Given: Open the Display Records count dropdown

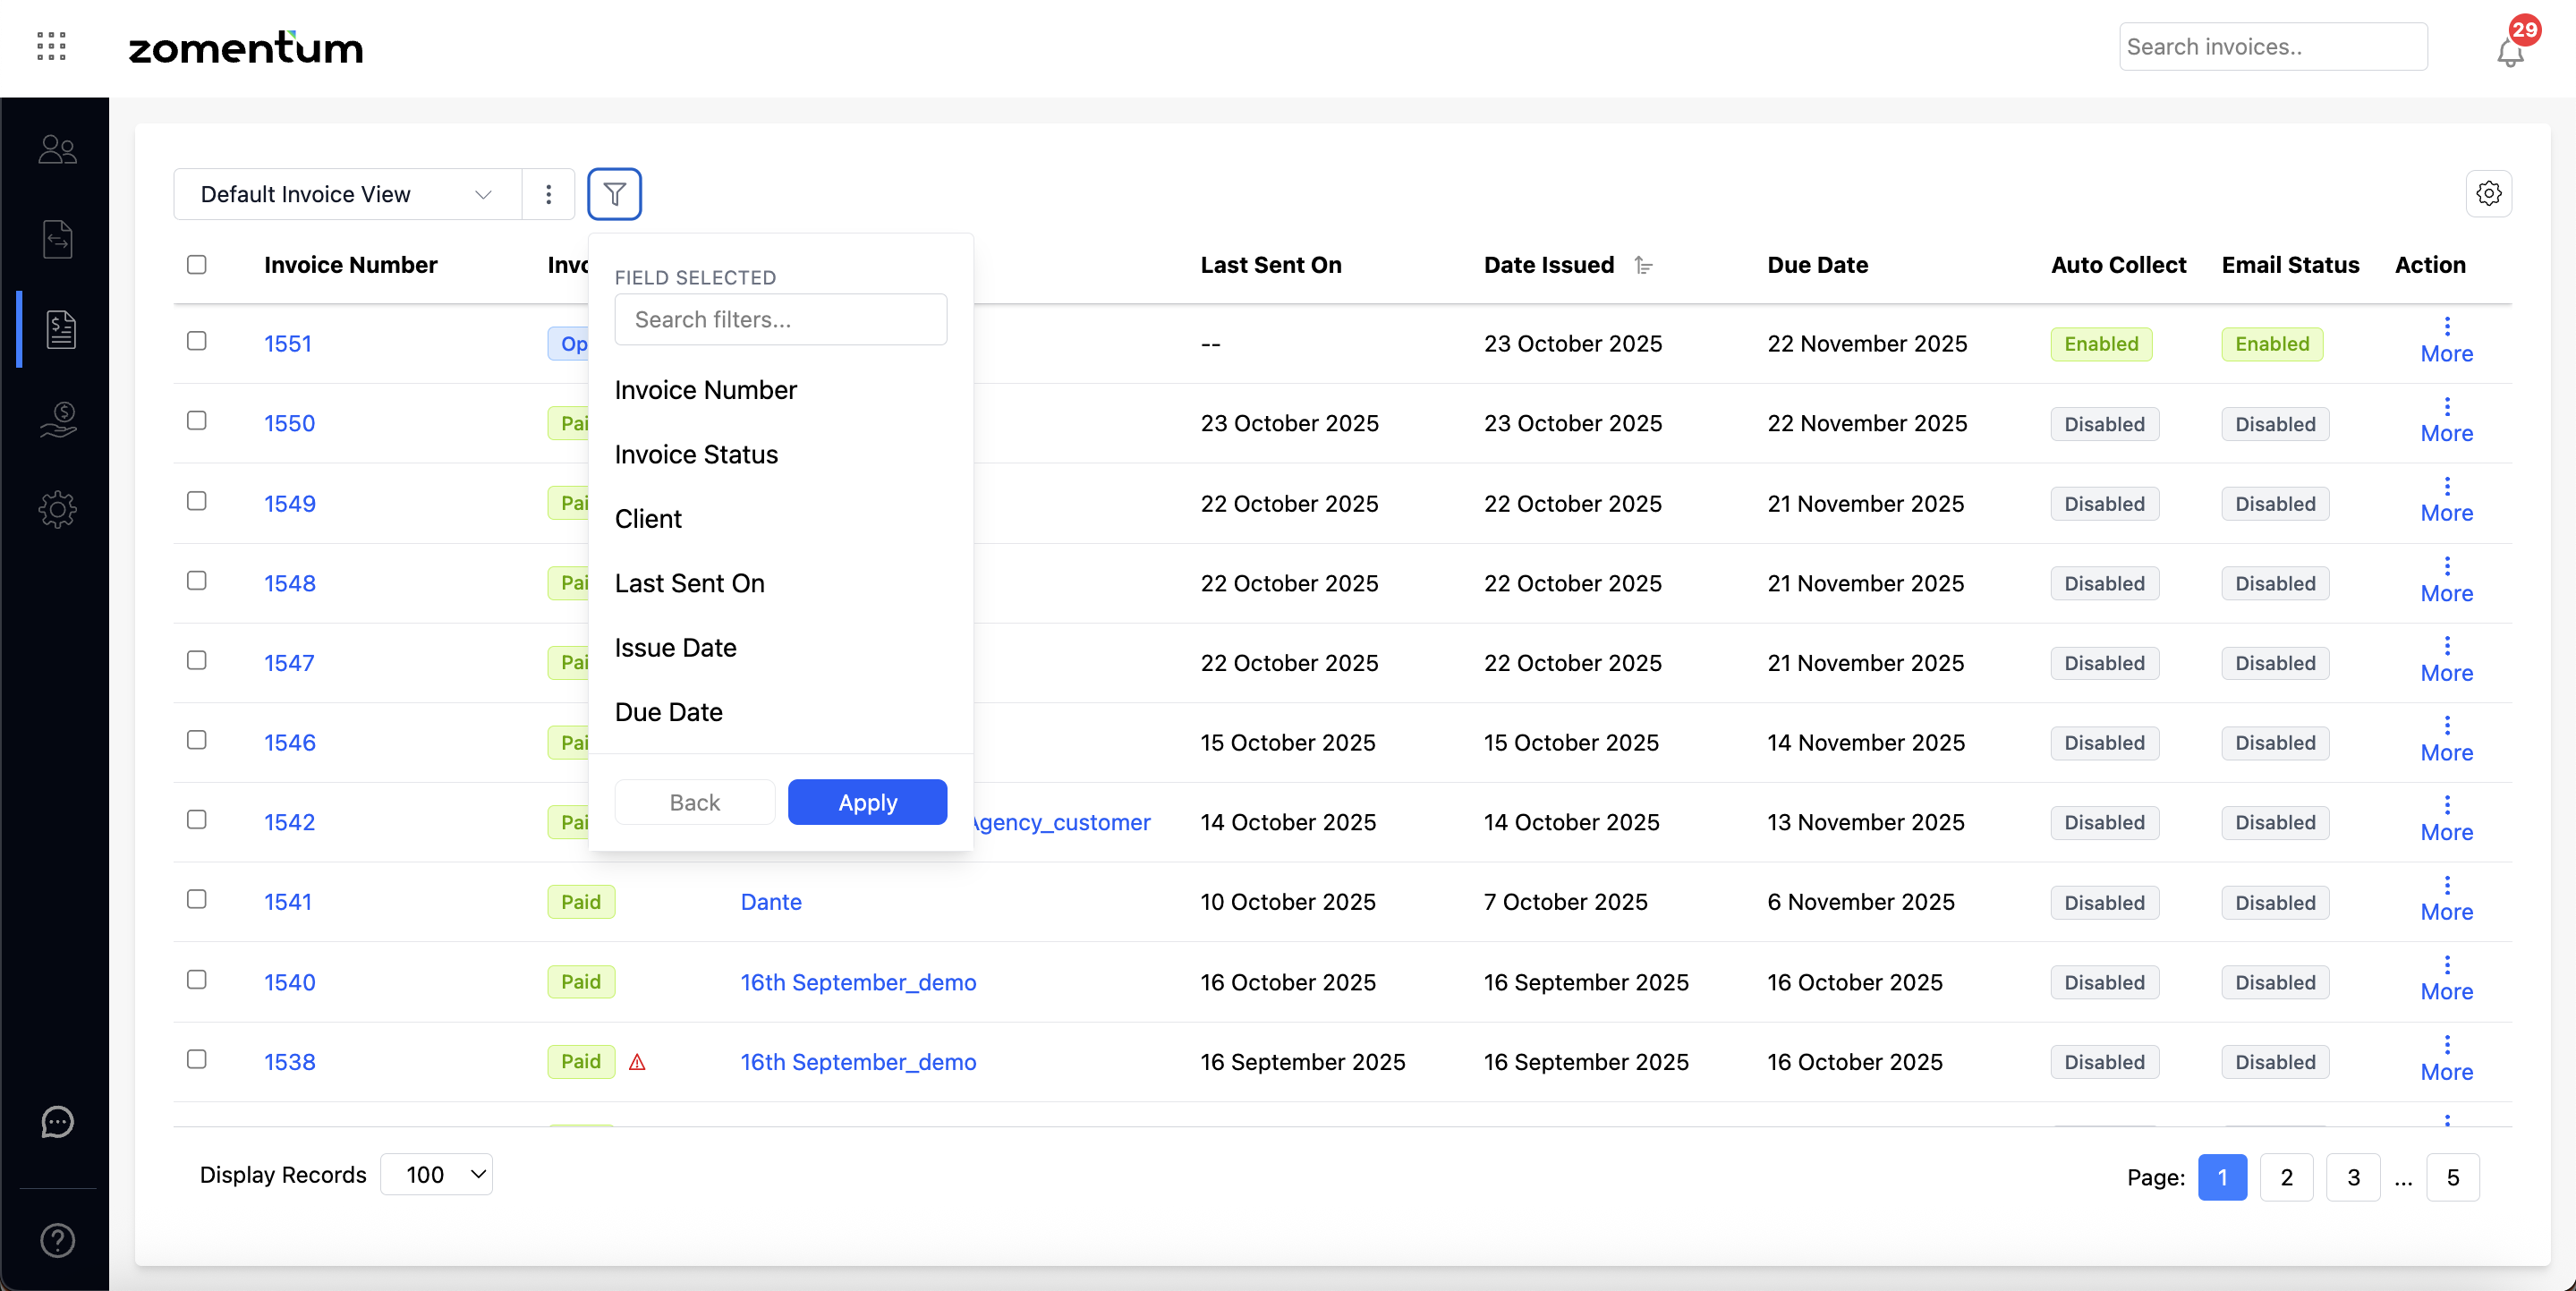Looking at the screenshot, I should [437, 1174].
